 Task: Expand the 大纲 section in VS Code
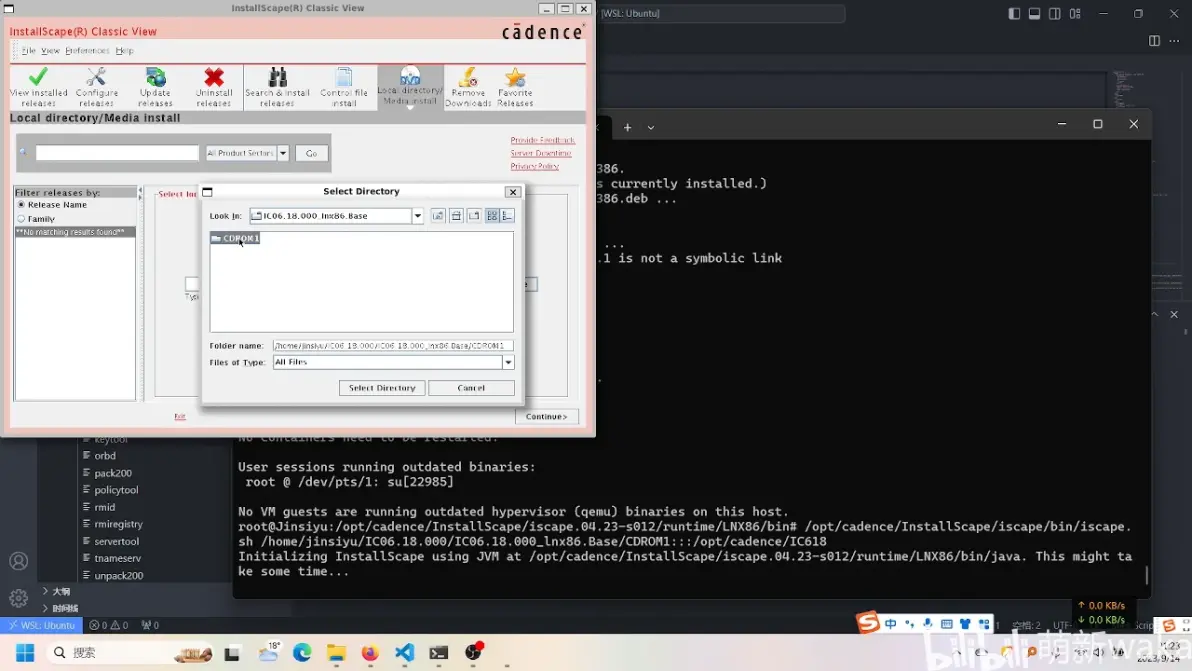tap(57, 591)
